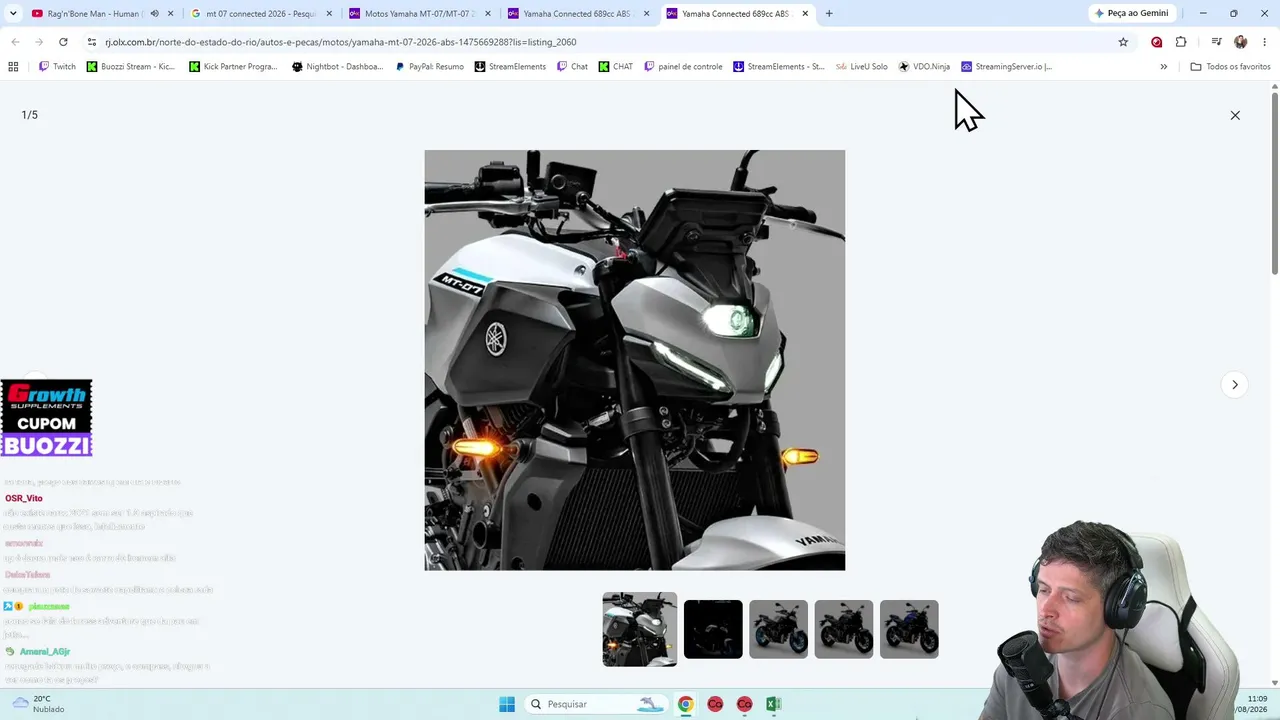
Task: Select the third motorcycle thumbnail
Action: (778, 629)
